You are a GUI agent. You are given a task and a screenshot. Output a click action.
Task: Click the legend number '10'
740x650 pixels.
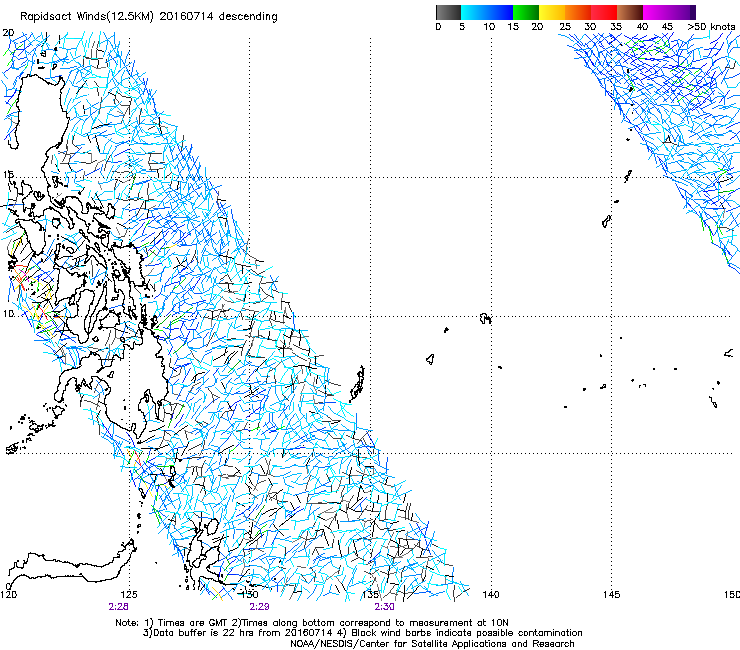click(489, 27)
